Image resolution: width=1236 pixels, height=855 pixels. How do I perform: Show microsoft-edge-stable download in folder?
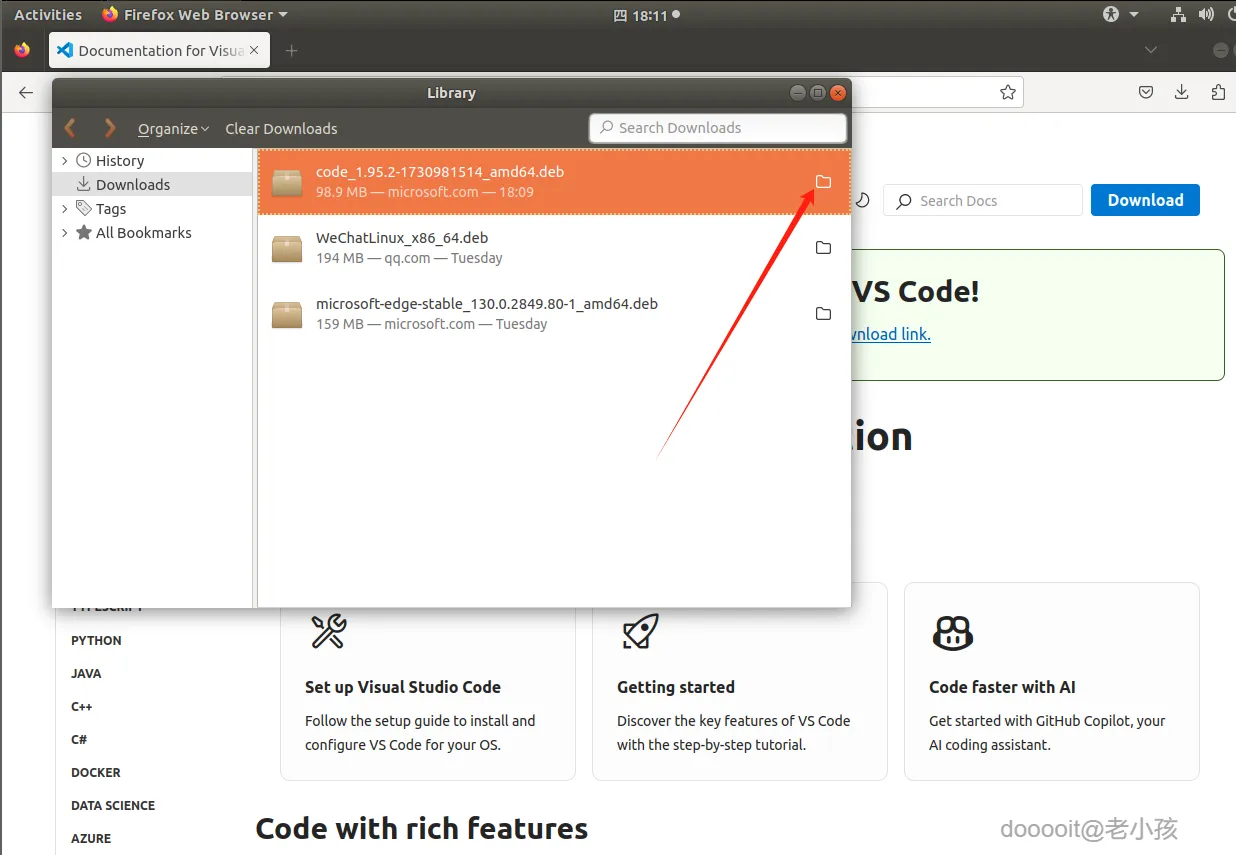(823, 314)
